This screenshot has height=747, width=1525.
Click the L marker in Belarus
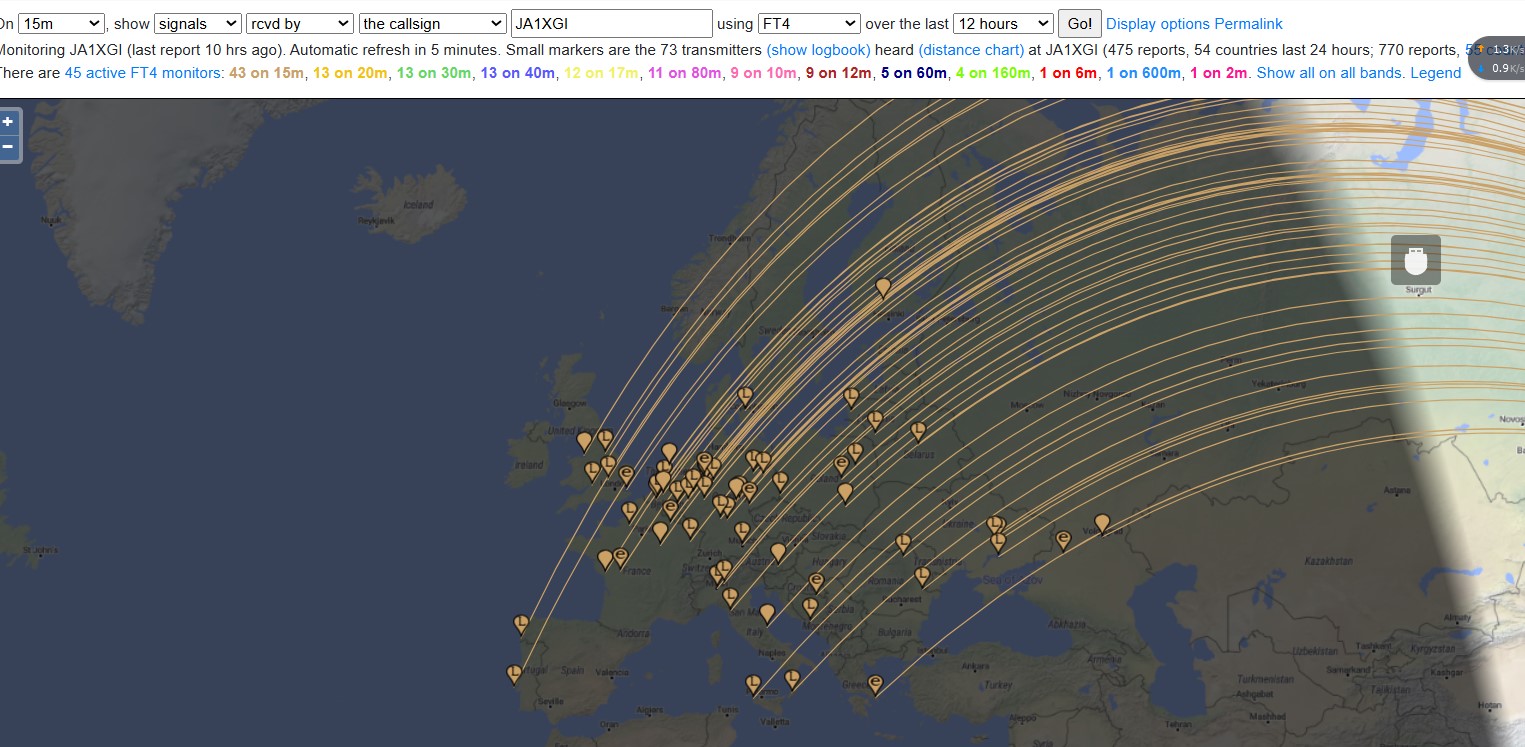(919, 431)
